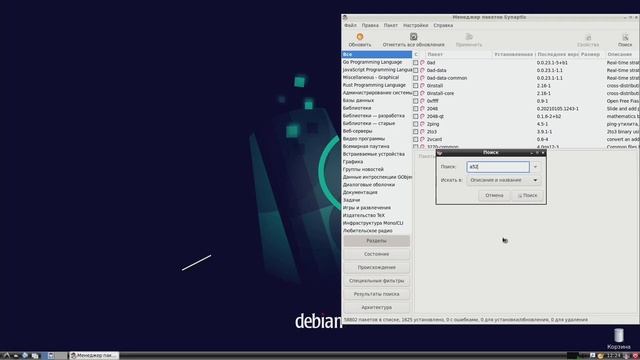Sort by the Установленная версия column header
The image size is (640, 360).
(513, 54)
